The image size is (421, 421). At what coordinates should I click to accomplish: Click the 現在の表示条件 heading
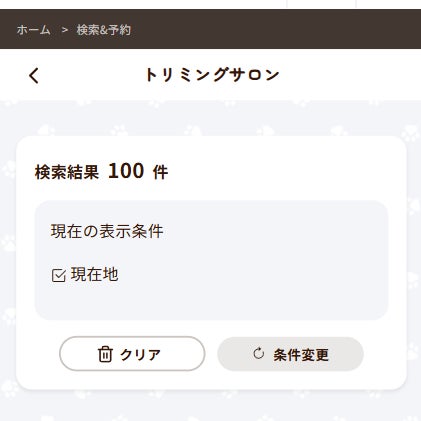107,231
